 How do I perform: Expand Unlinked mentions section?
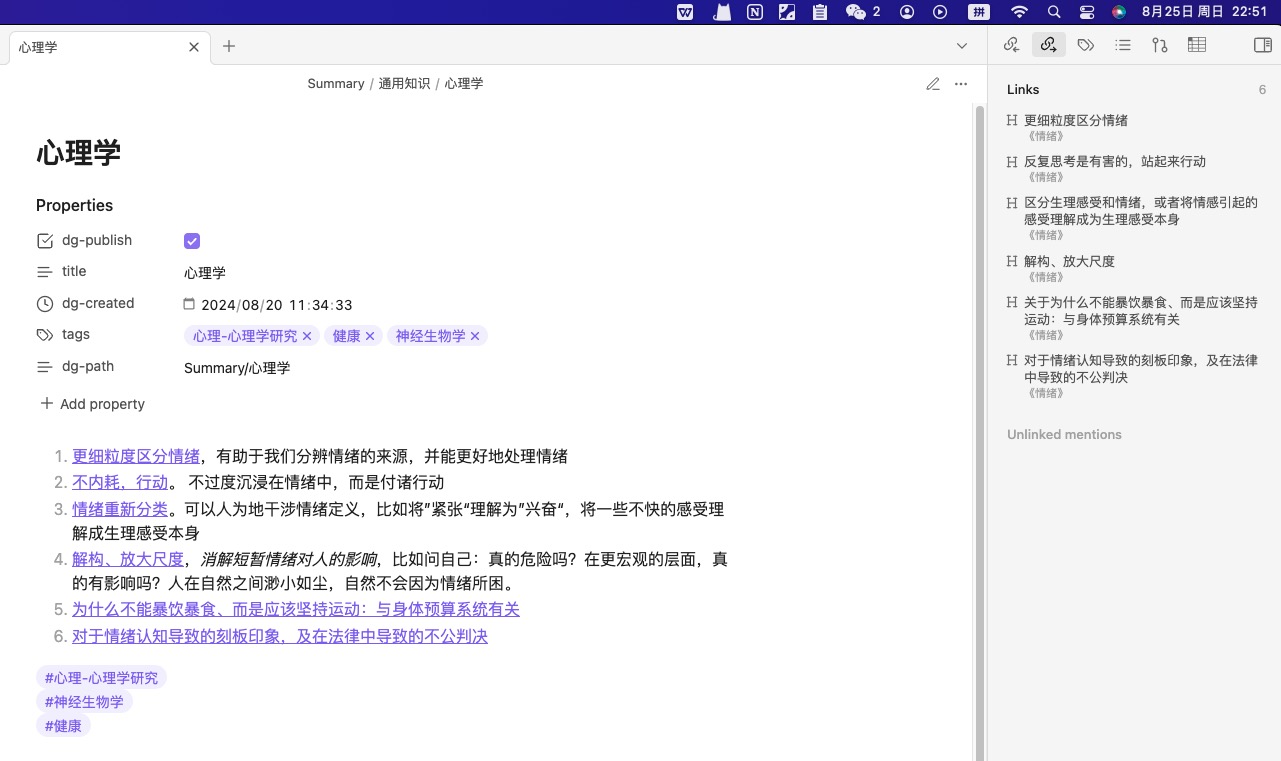1064,435
